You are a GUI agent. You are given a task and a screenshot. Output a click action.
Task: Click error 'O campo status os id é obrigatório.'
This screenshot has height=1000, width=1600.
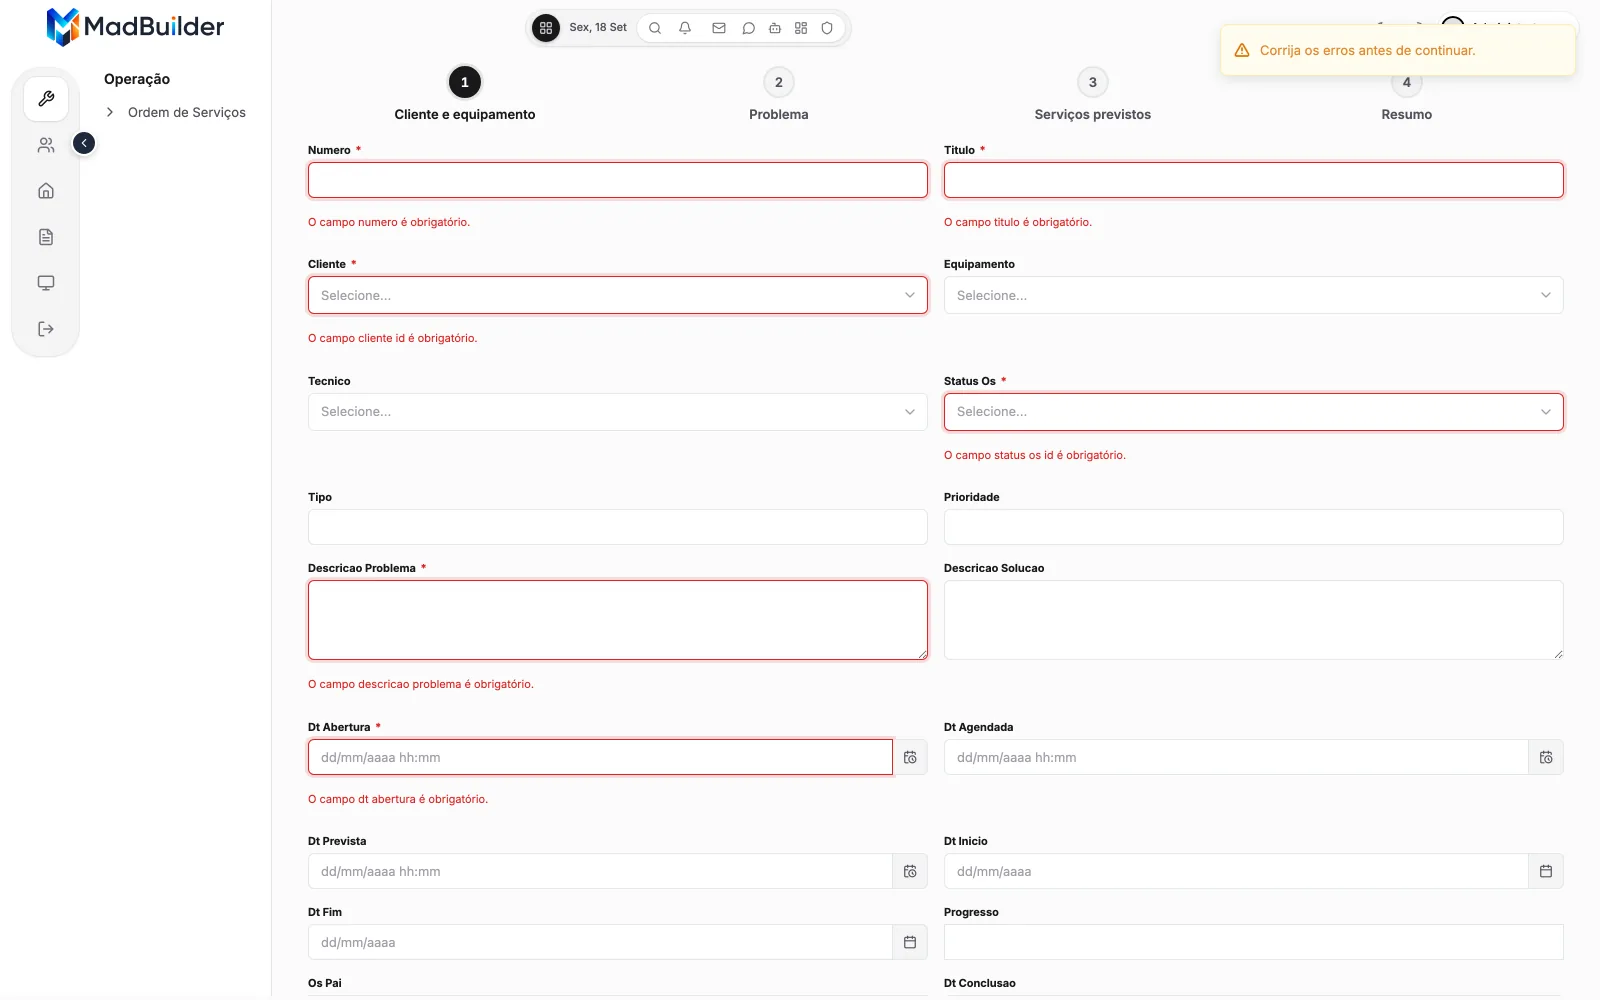coord(1035,455)
